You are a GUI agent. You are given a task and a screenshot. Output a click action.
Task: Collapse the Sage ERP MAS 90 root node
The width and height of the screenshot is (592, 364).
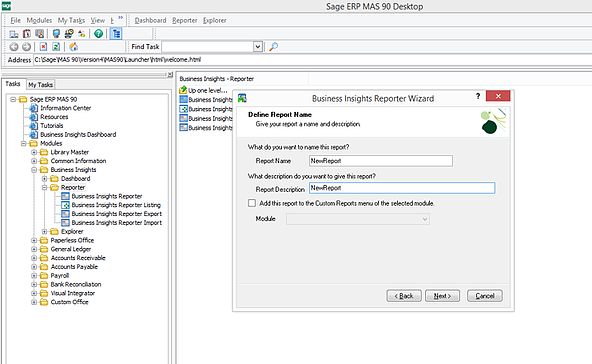coord(13,99)
